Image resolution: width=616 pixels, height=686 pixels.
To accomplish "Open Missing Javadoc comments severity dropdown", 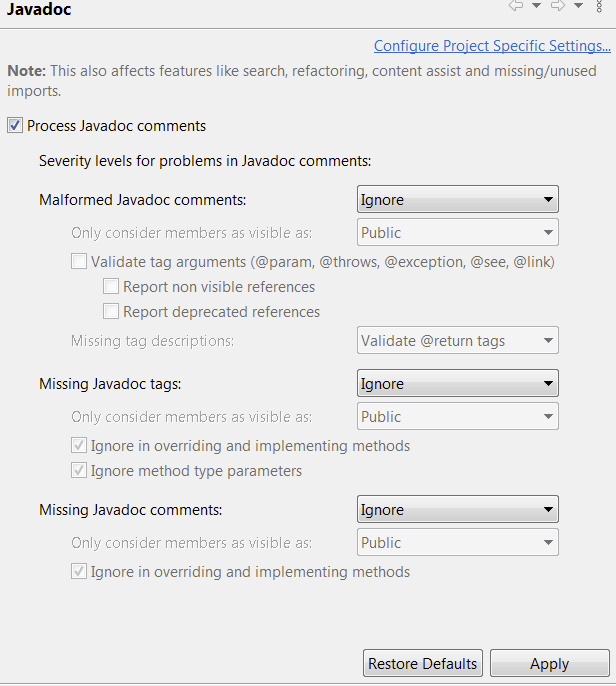I will click(458, 509).
